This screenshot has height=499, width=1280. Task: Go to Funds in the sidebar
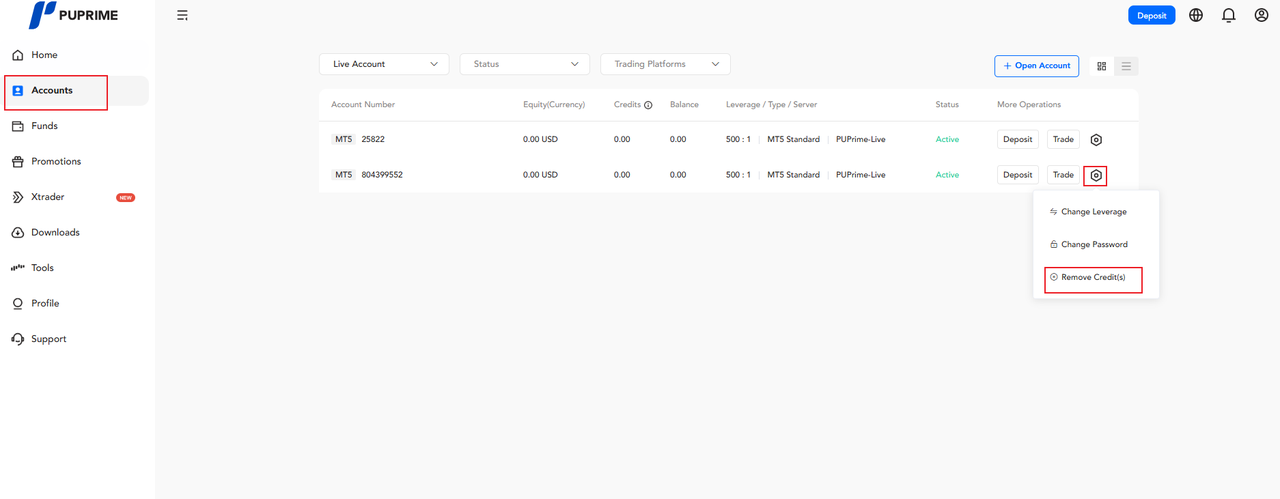(44, 126)
